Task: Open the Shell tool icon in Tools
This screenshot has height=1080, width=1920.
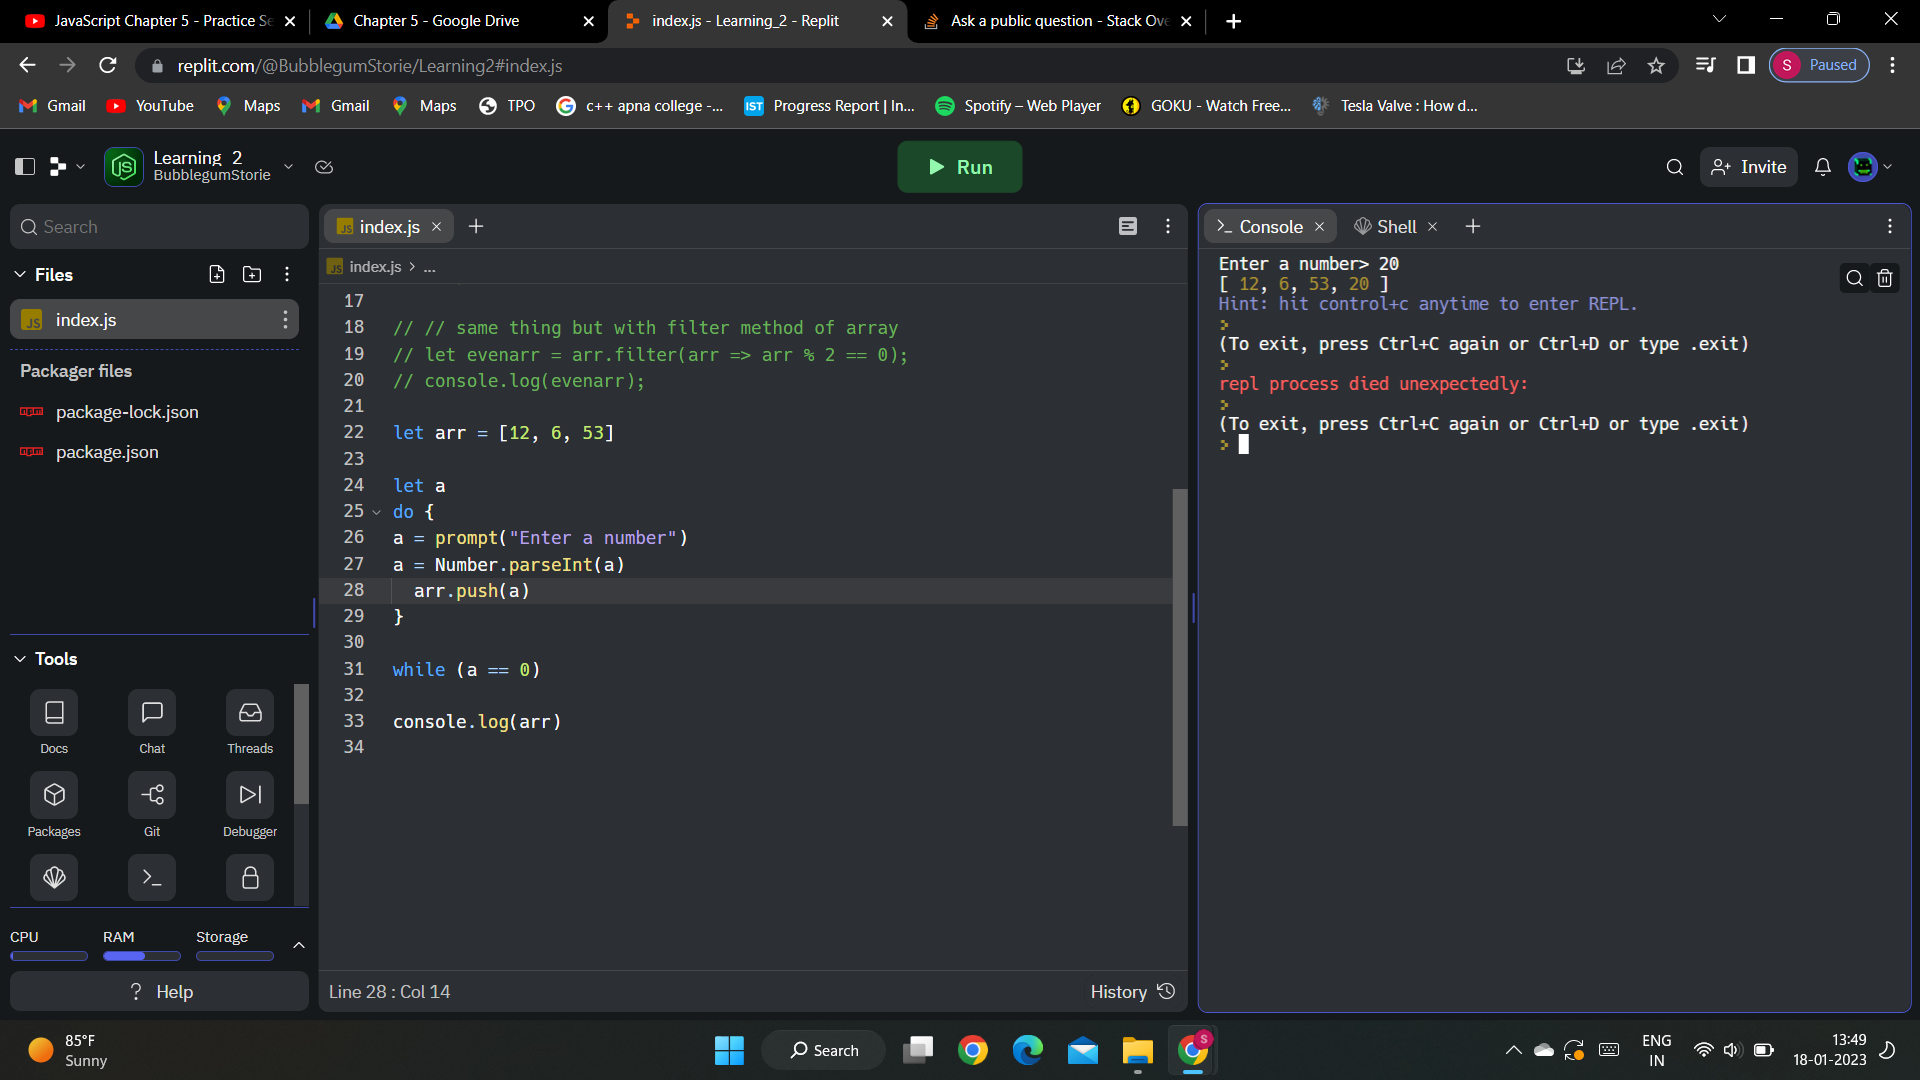Action: [54, 878]
